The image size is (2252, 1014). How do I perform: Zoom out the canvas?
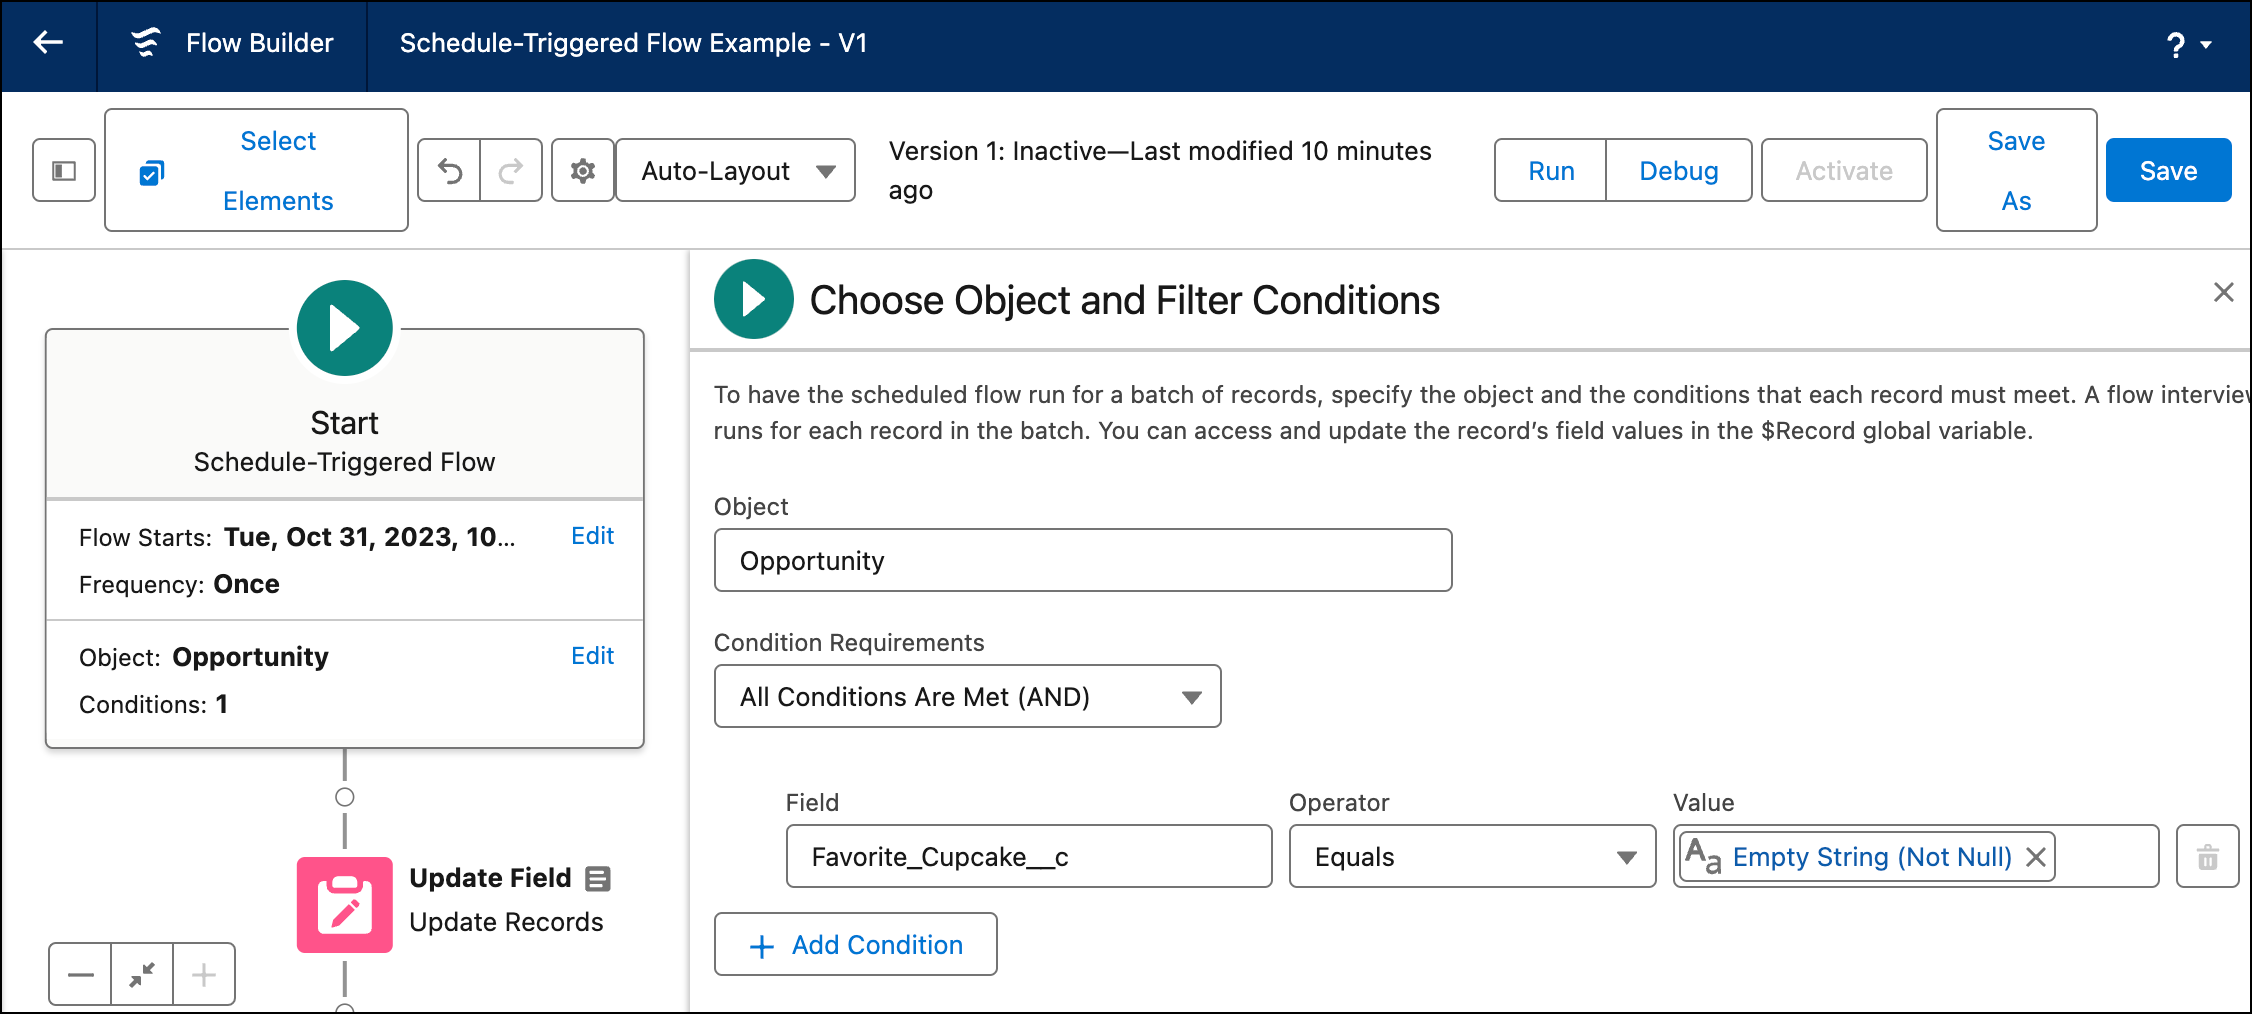coord(80,974)
